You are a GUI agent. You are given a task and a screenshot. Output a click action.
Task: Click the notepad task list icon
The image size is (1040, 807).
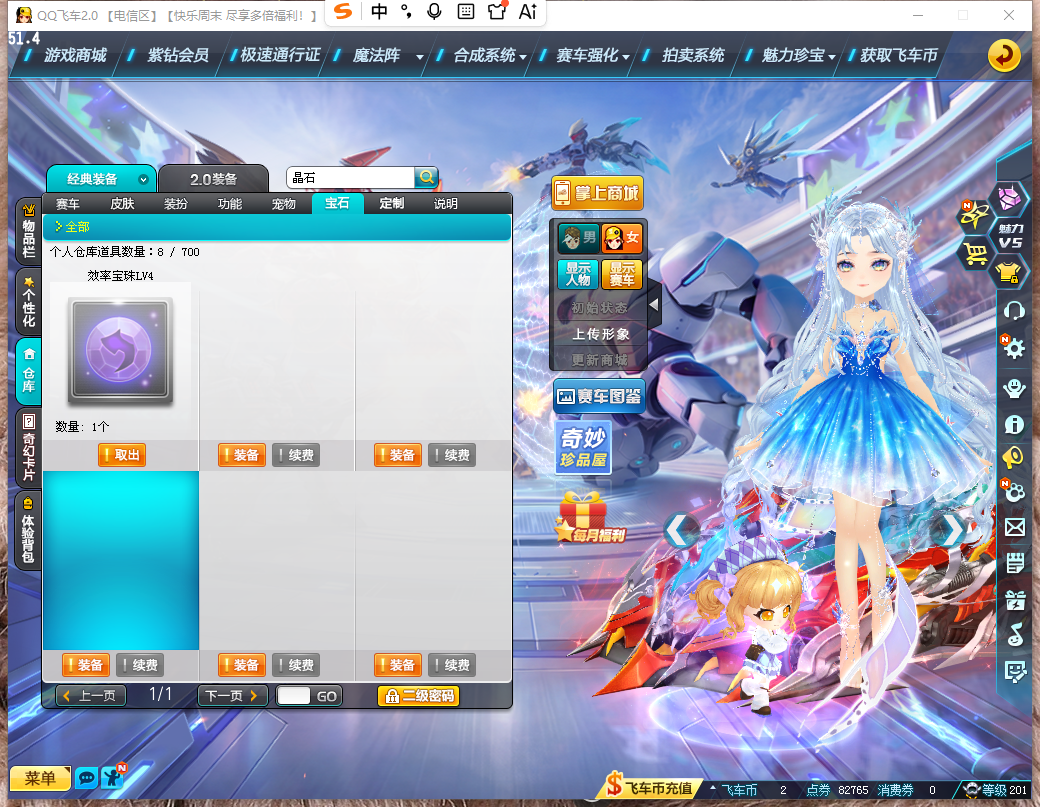1014,563
